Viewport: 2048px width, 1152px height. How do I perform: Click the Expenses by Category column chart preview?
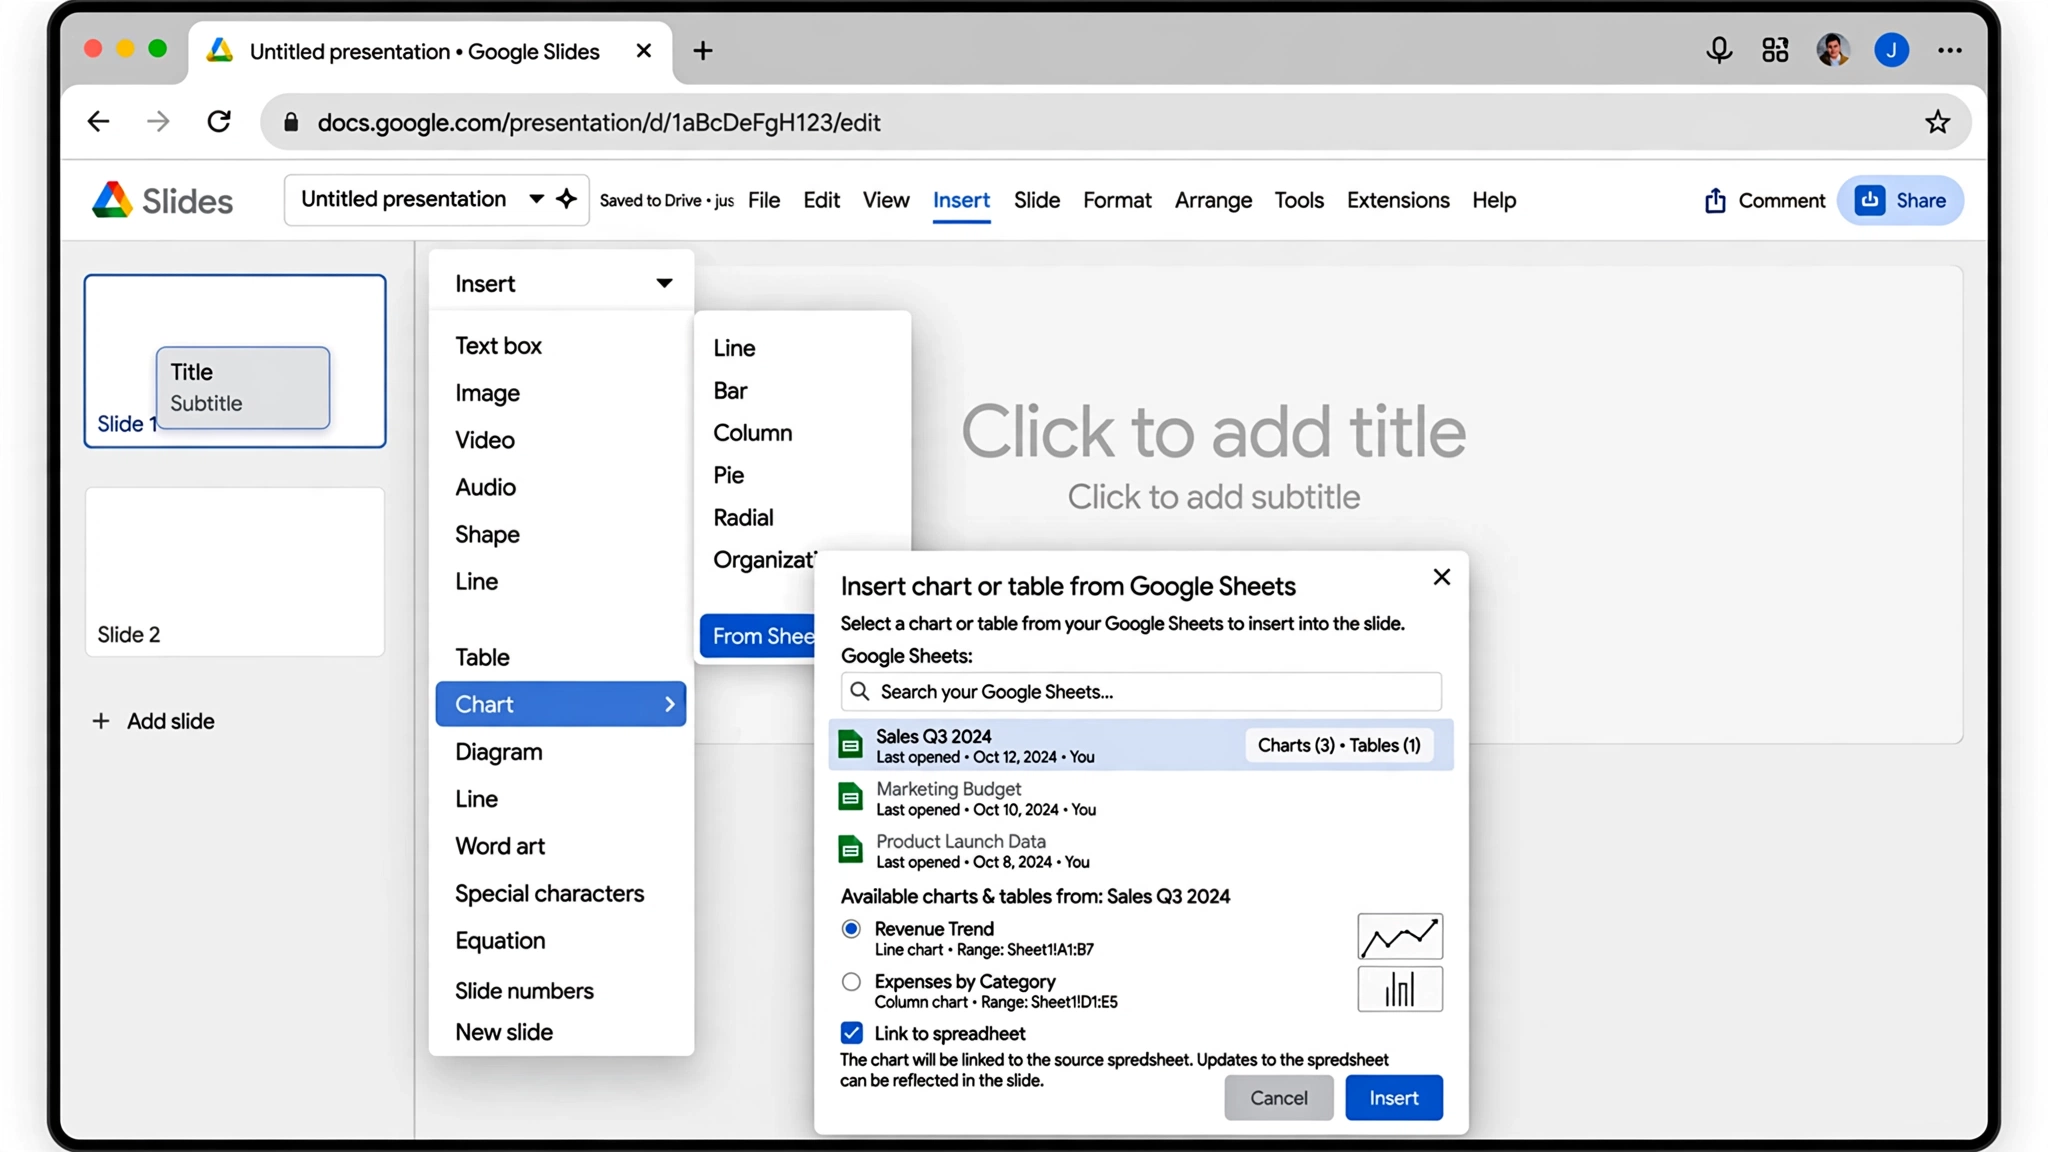1399,989
